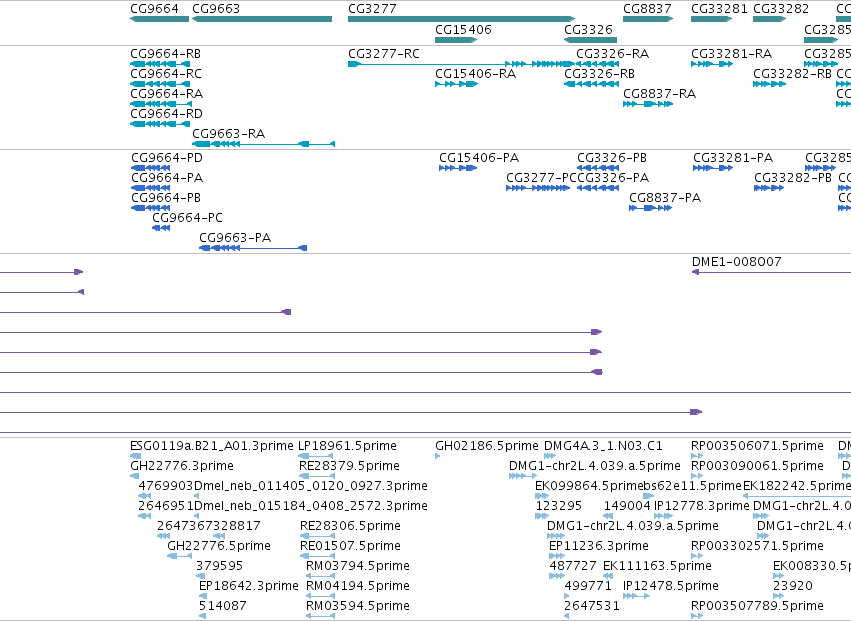Viewport: 851px width, 621px height.
Task: Click transcript CG33282-RB
Action: pos(770,84)
